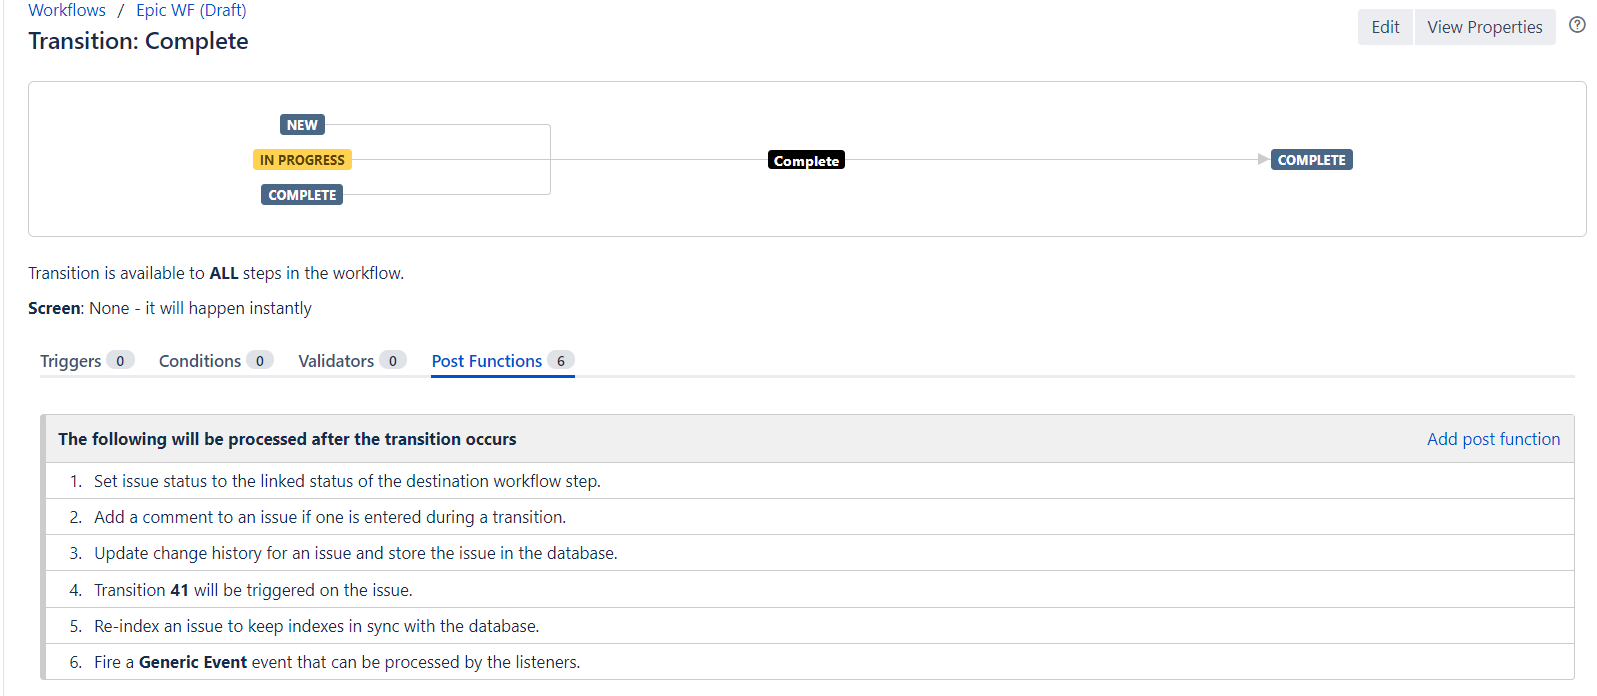Click the 'Transition: Complete' page heading

tap(138, 41)
